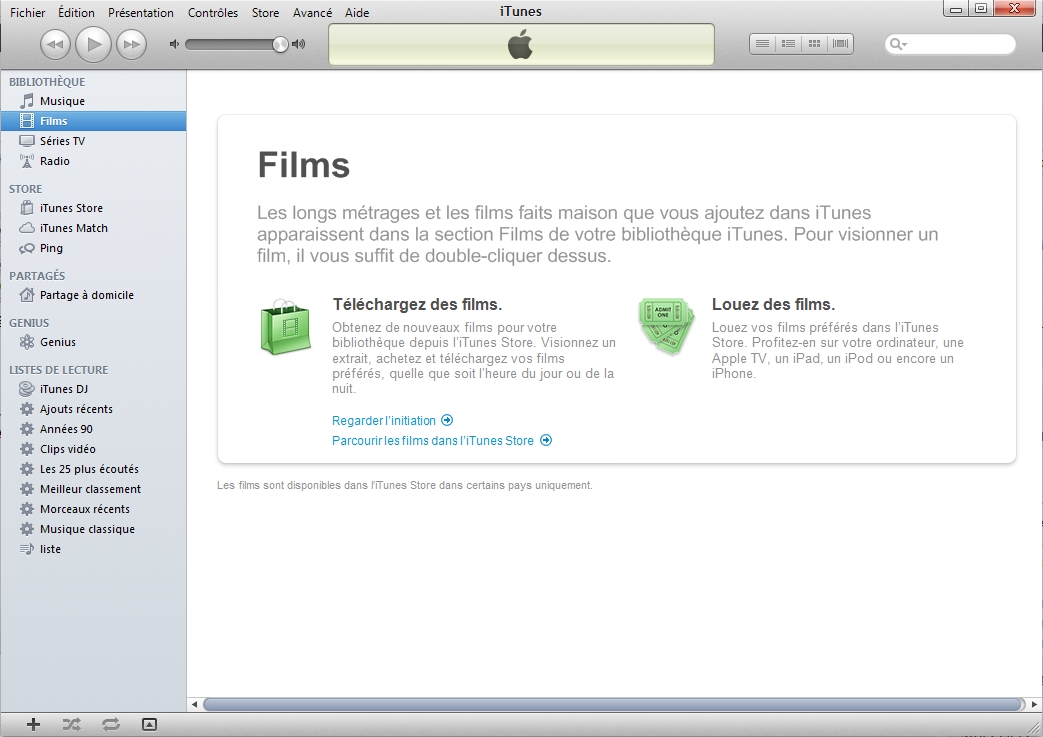Open the Genius atom icon
This screenshot has height=737, width=1043.
point(27,342)
